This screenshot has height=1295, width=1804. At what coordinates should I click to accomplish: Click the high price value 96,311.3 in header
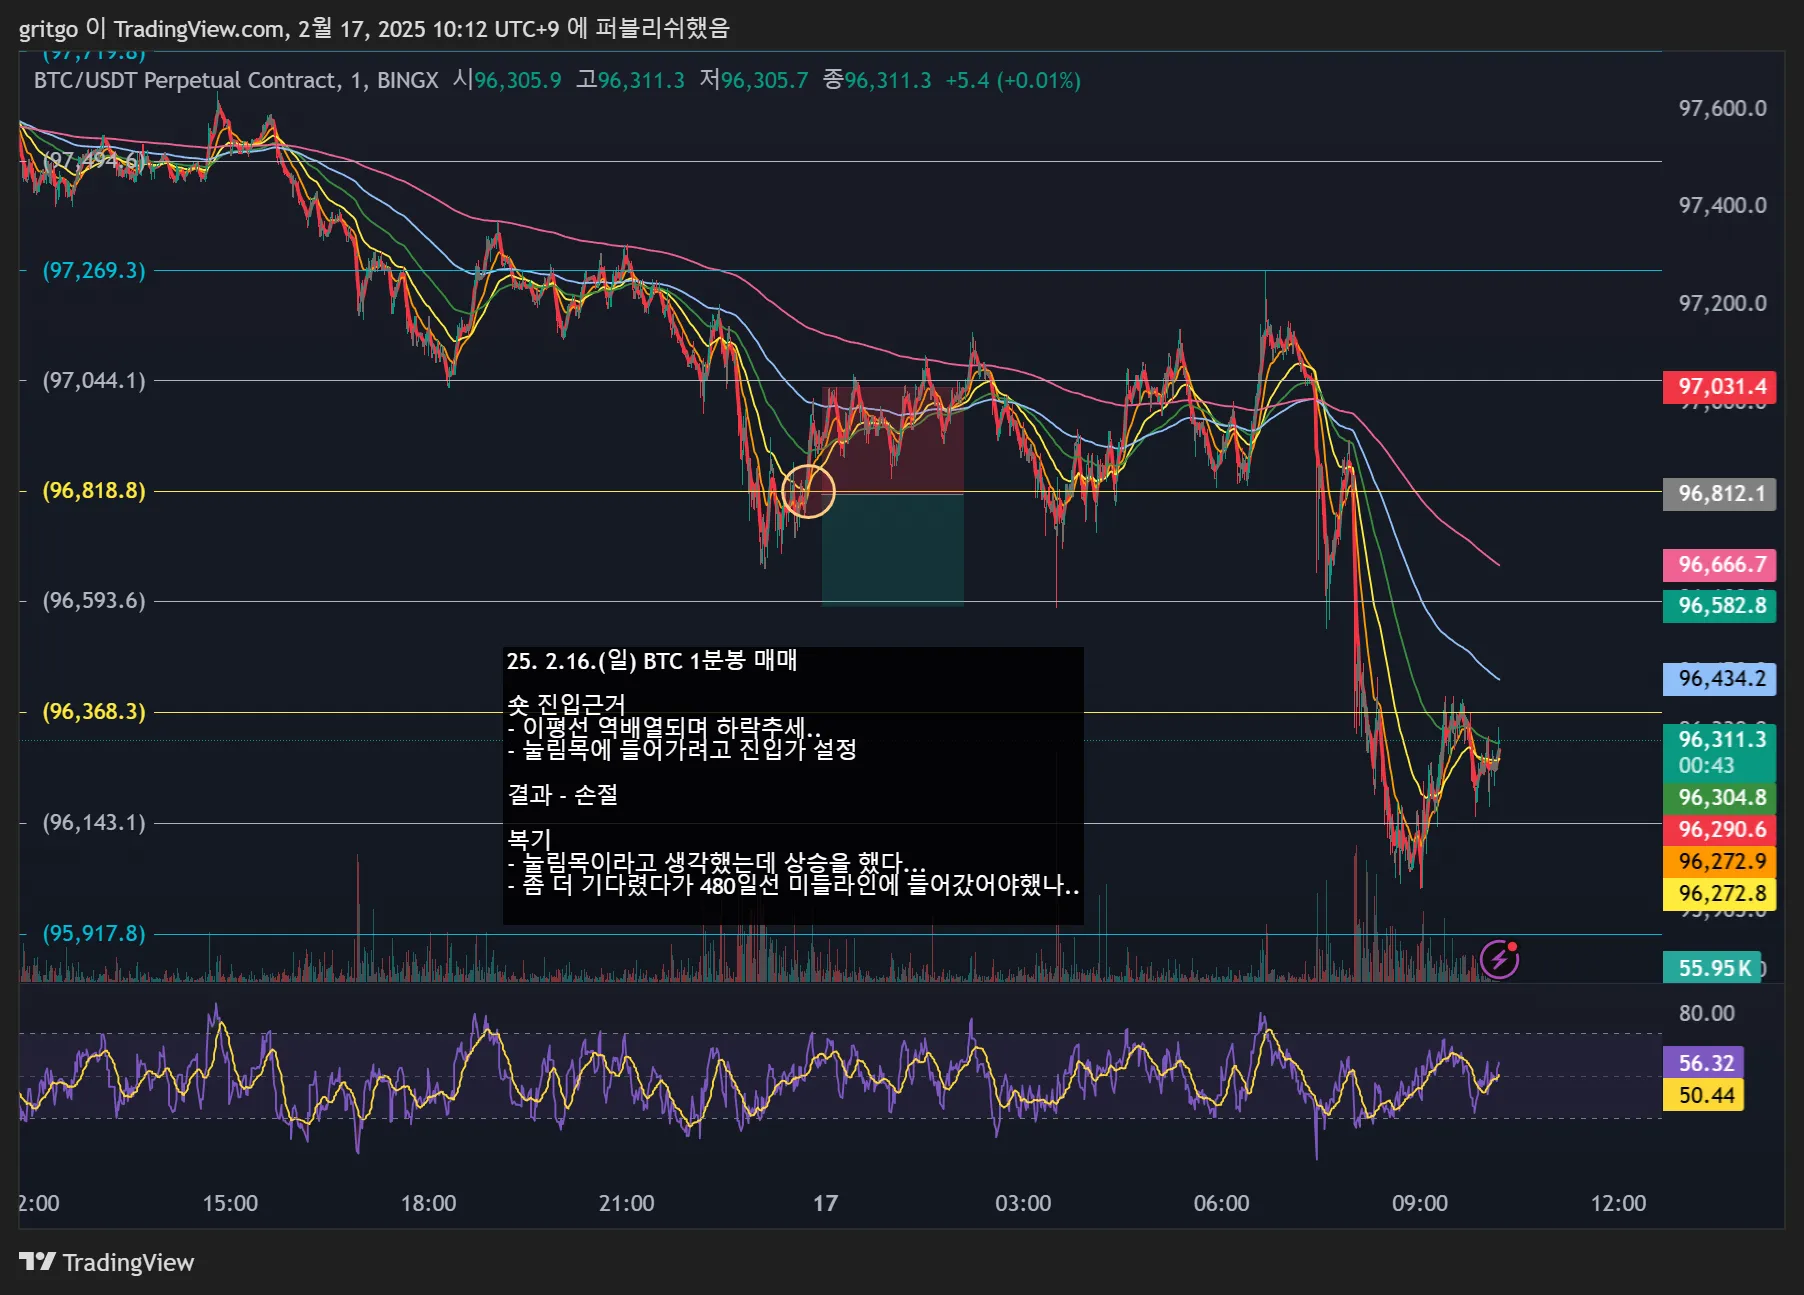[641, 80]
